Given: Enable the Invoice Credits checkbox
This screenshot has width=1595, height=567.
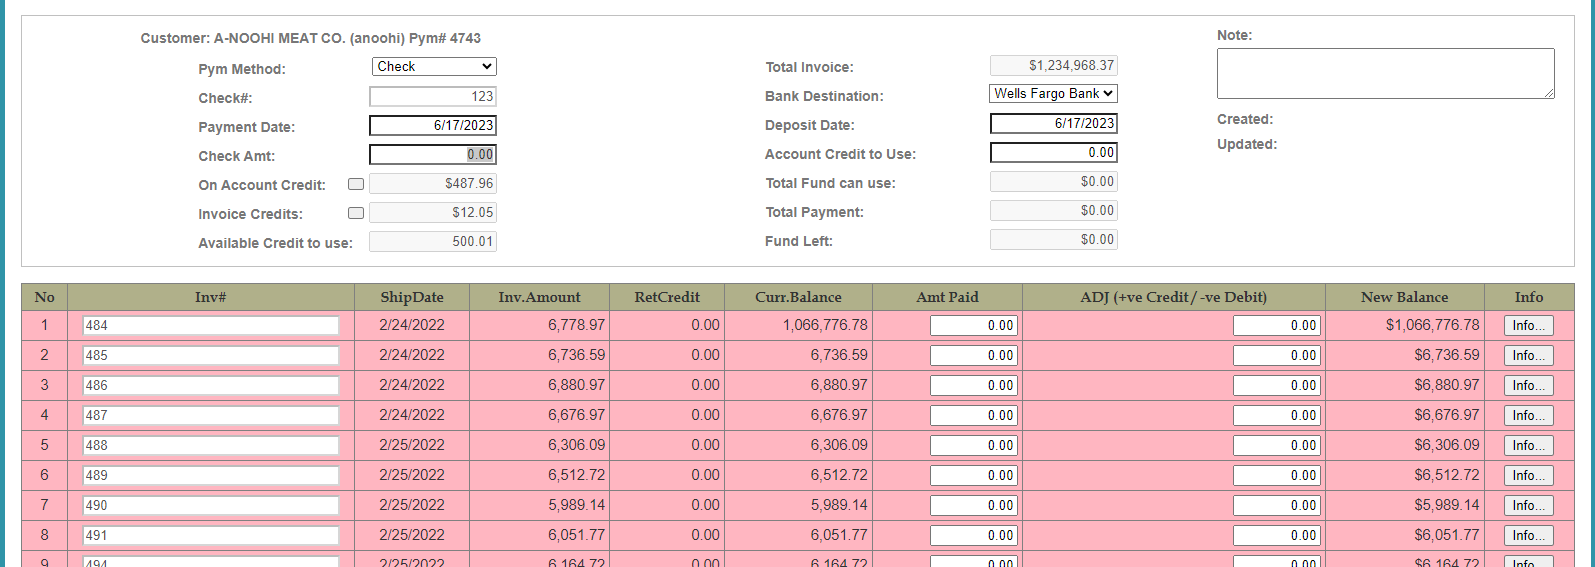Looking at the screenshot, I should click(x=356, y=213).
